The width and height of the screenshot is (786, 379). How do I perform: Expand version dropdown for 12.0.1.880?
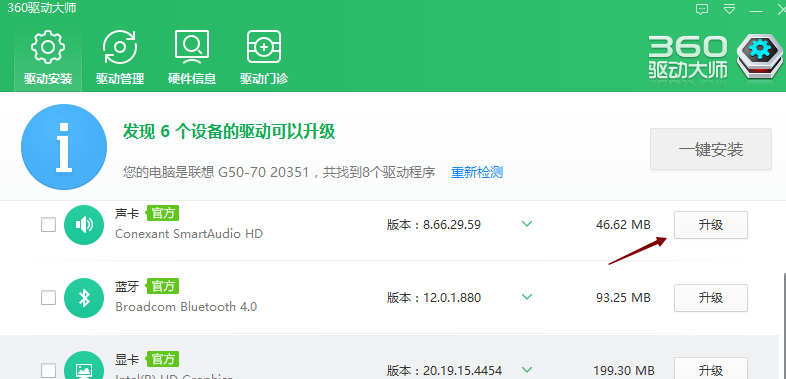527,297
